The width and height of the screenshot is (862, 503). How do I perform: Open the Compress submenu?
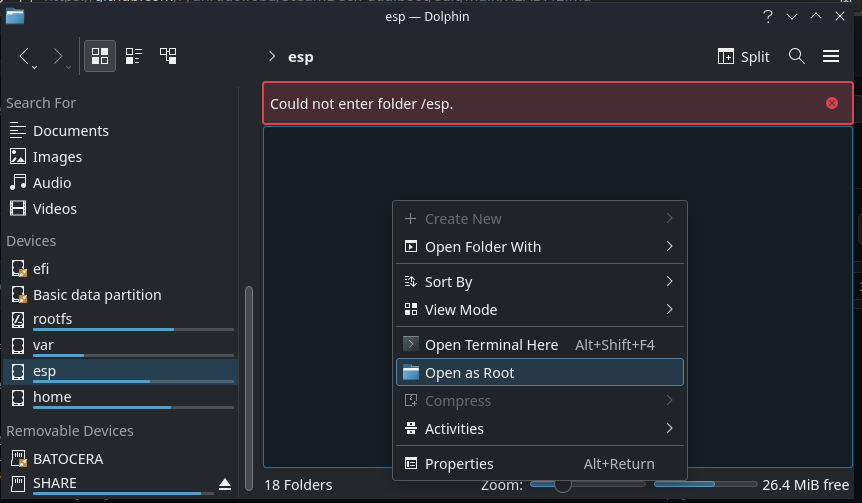coord(539,401)
